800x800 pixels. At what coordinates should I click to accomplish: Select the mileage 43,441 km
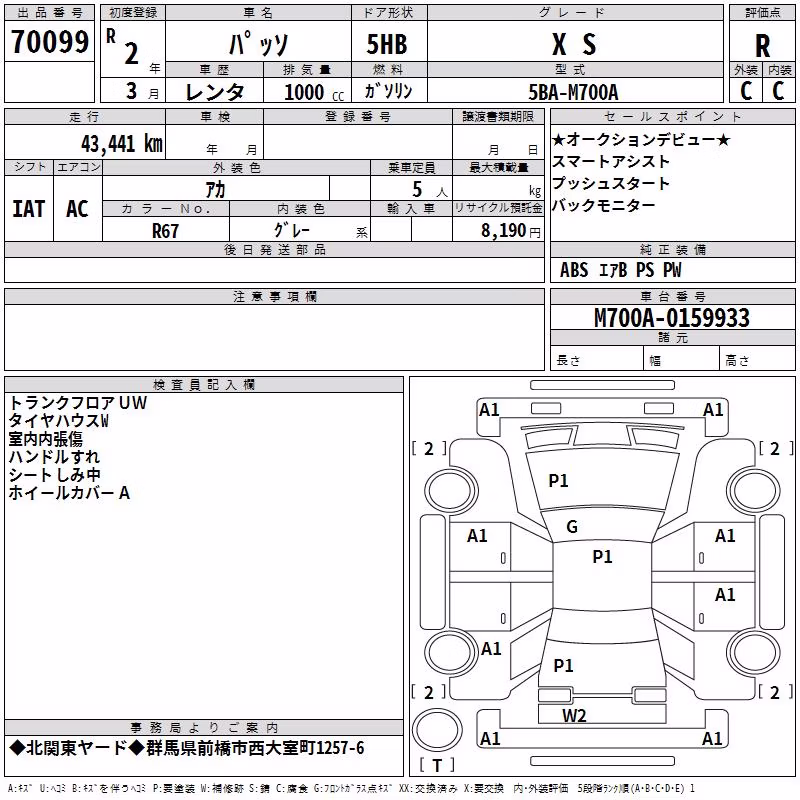[122, 144]
